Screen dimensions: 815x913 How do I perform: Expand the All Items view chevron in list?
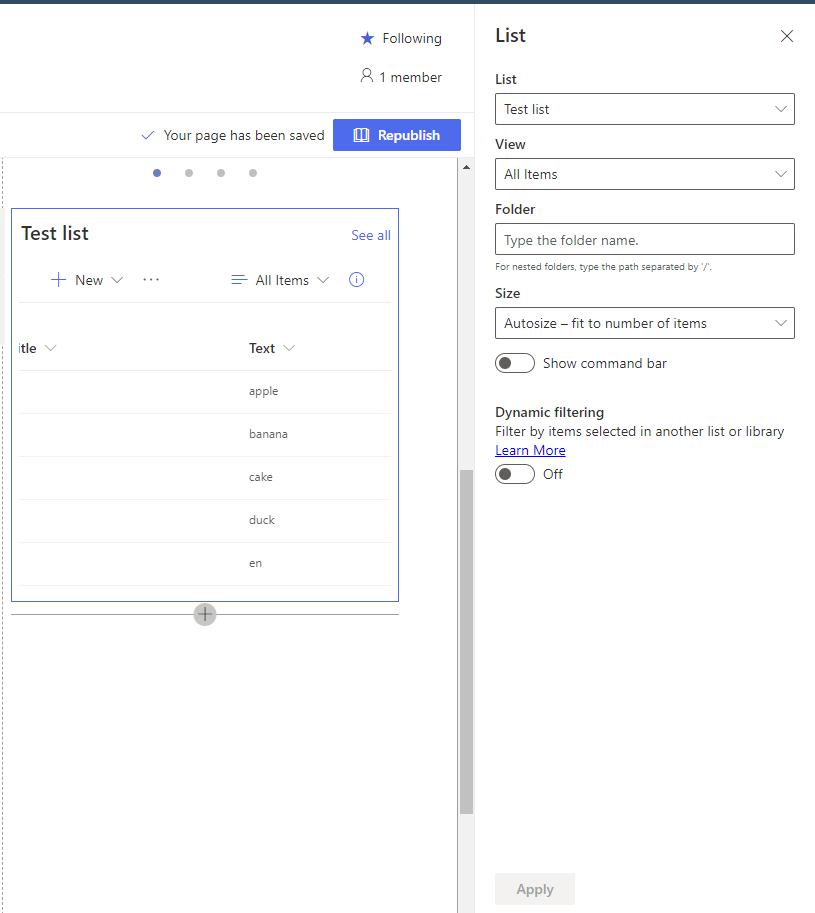[323, 280]
